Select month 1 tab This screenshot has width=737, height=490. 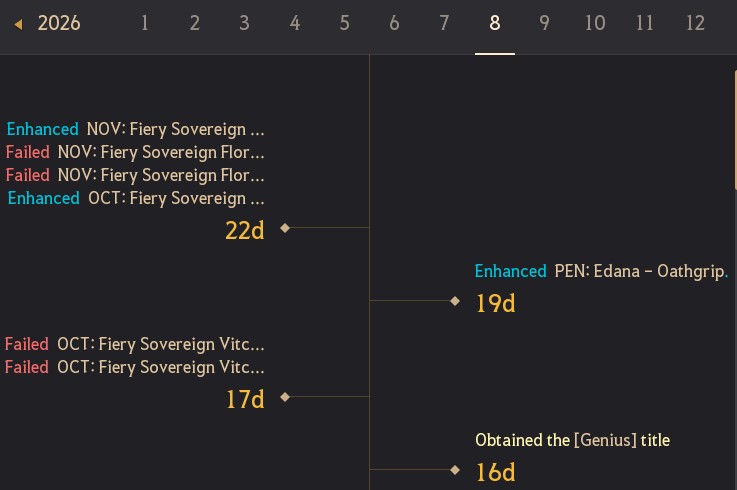point(145,23)
